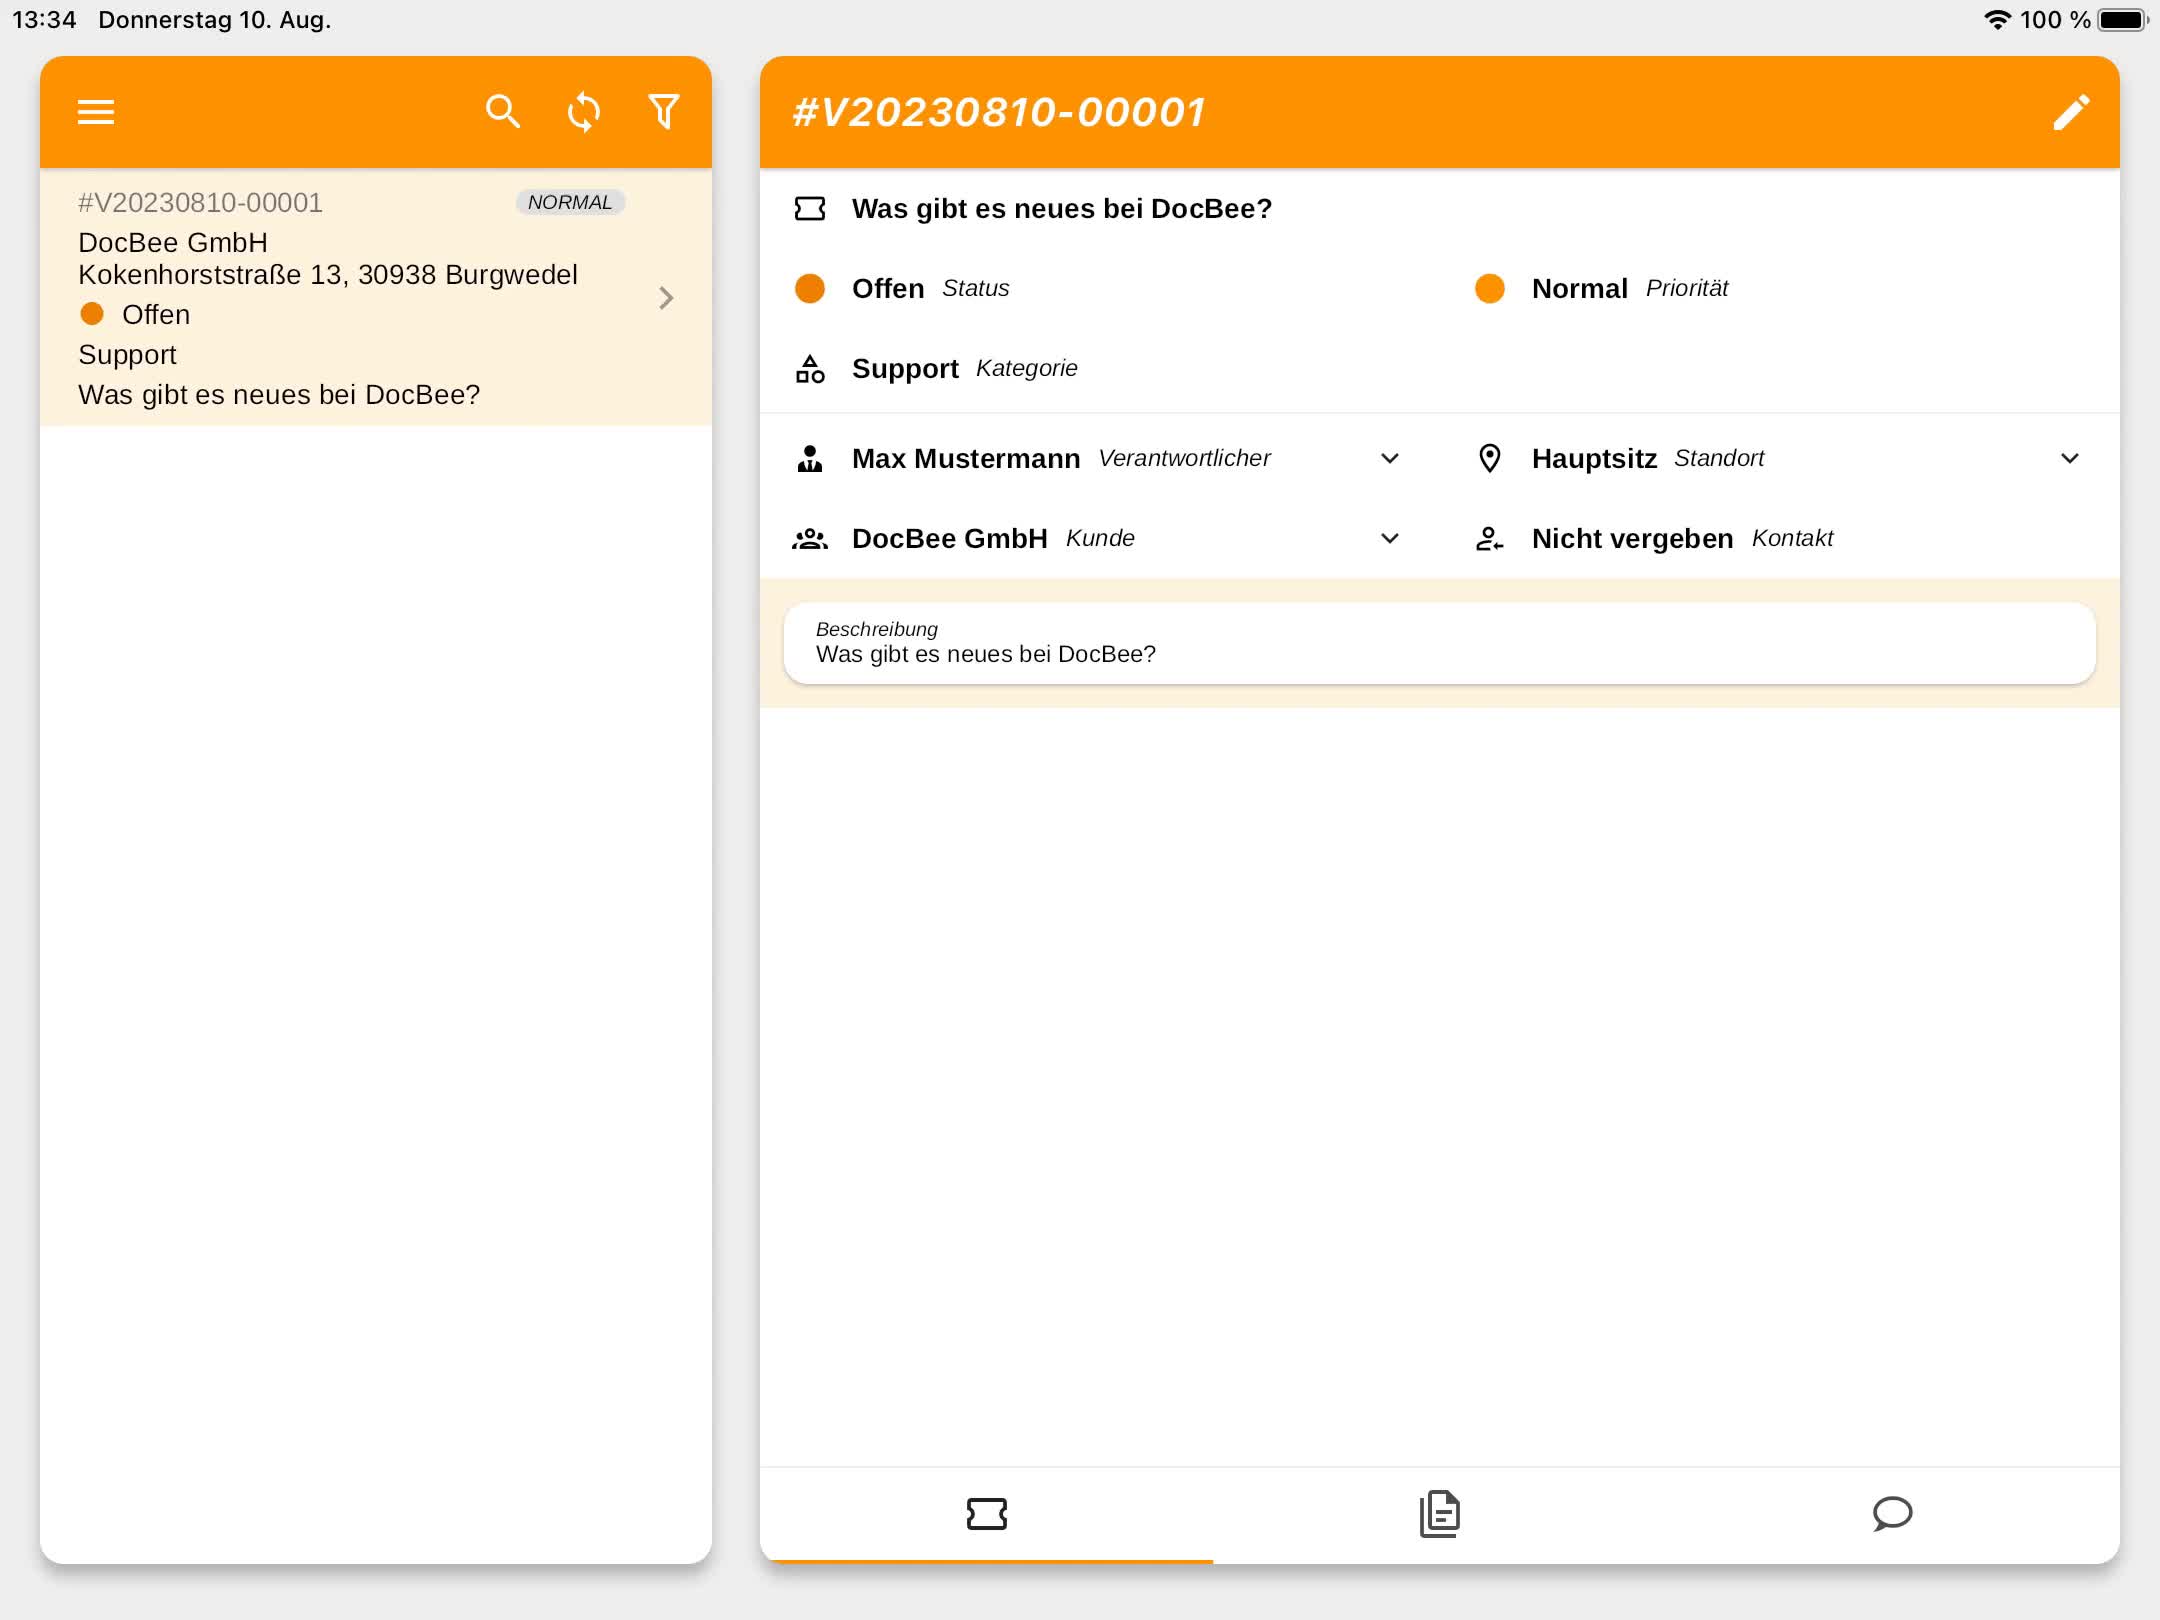Click the Beschreibung text field
Image resolution: width=2160 pixels, height=1620 pixels.
tap(1438, 643)
